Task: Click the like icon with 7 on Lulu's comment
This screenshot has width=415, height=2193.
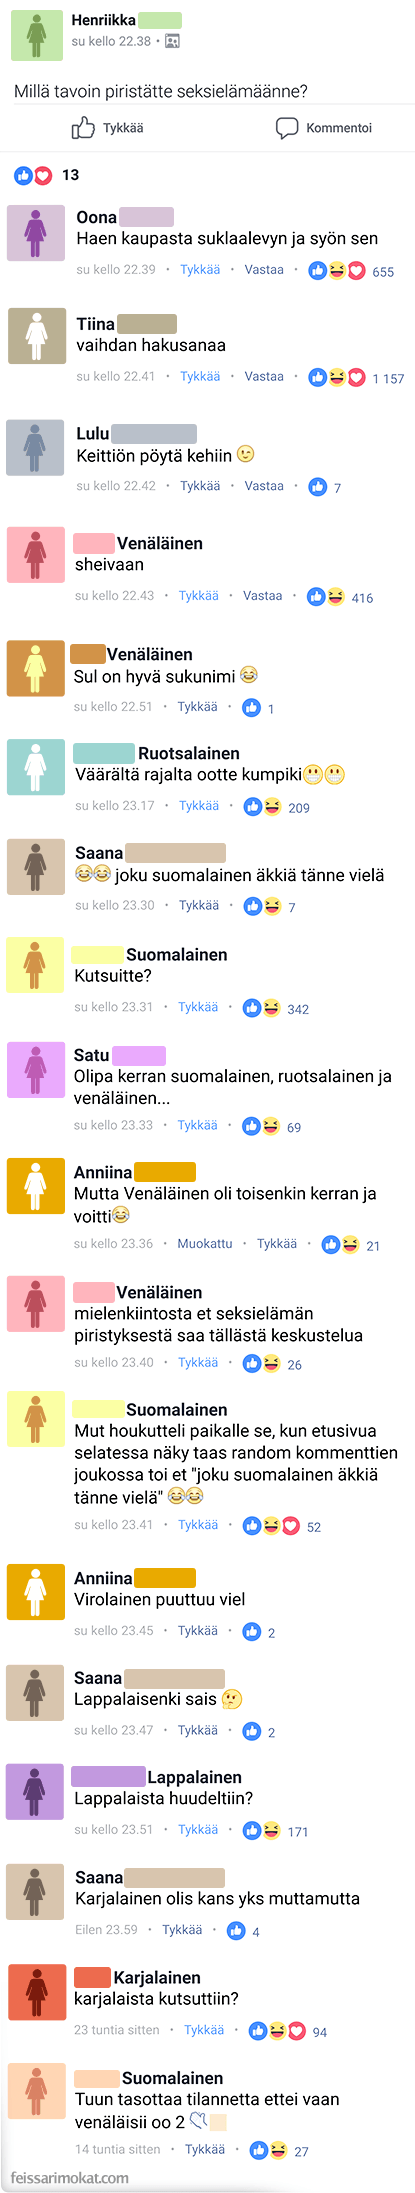Action: 318,487
